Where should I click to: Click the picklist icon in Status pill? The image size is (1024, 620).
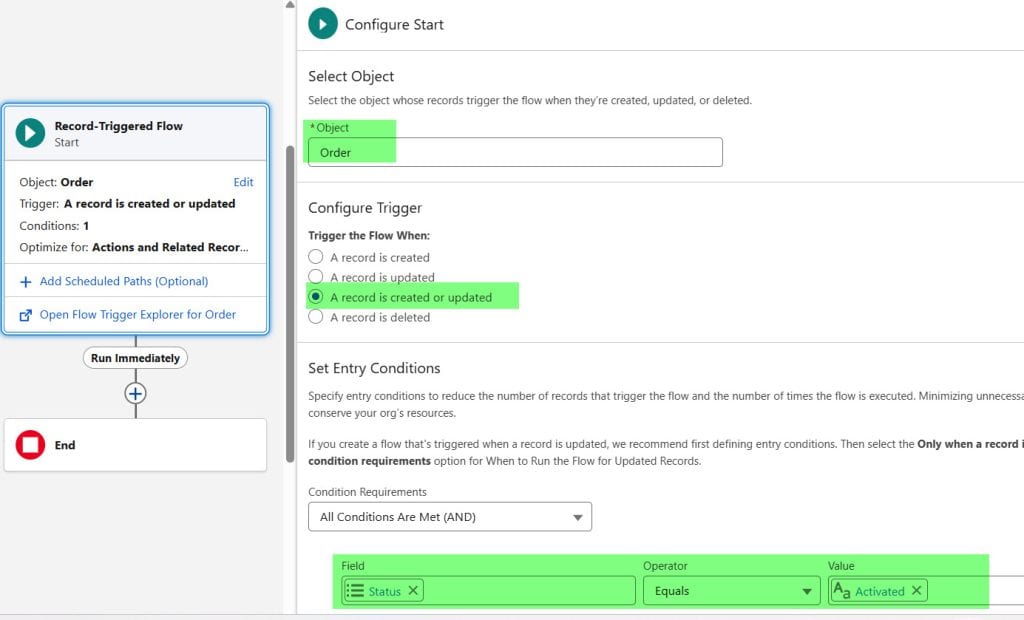tap(355, 591)
